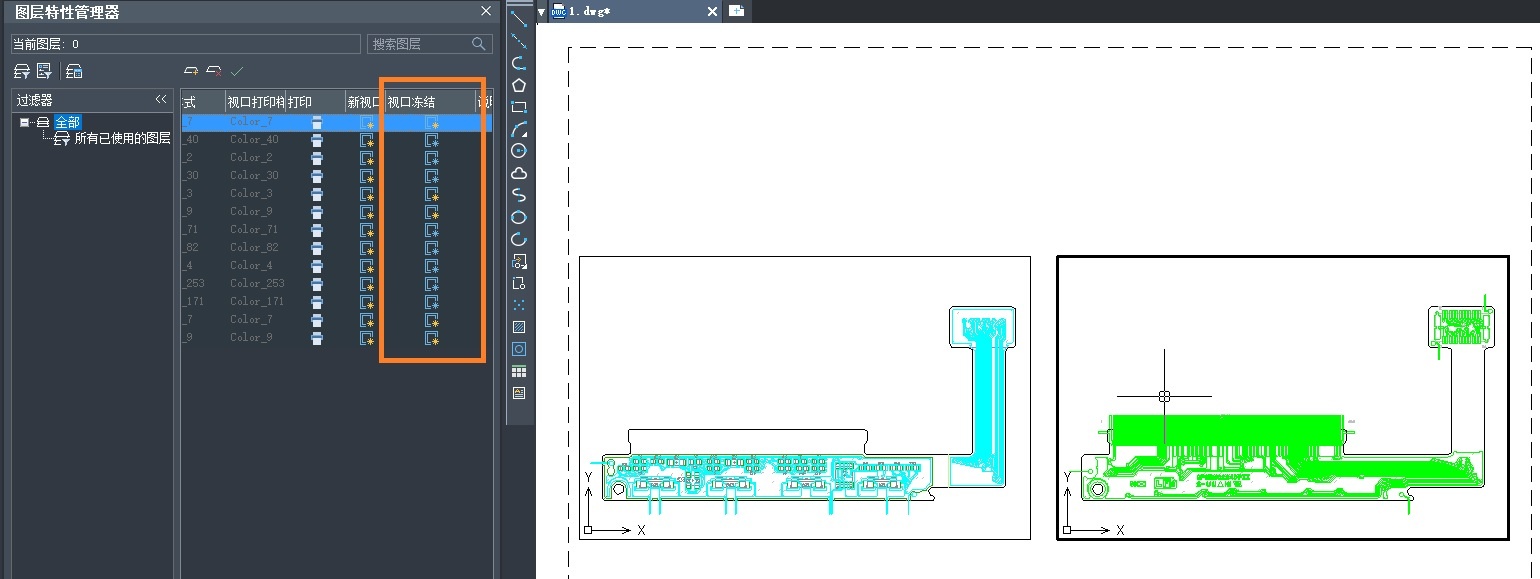The image size is (1540, 579).
Task: Click the 搜索图层 search field
Action: (x=430, y=44)
